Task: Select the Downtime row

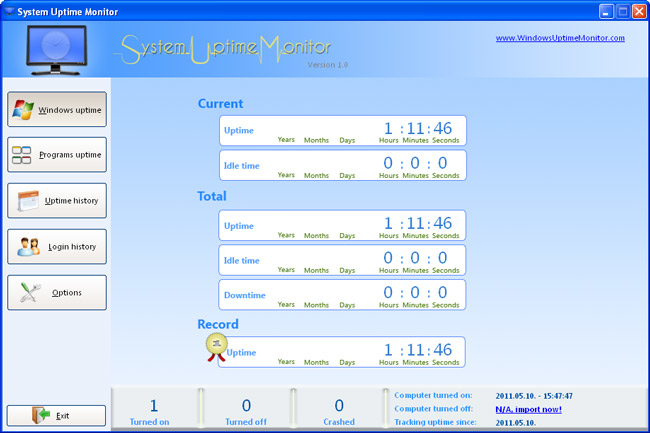Action: (x=342, y=295)
